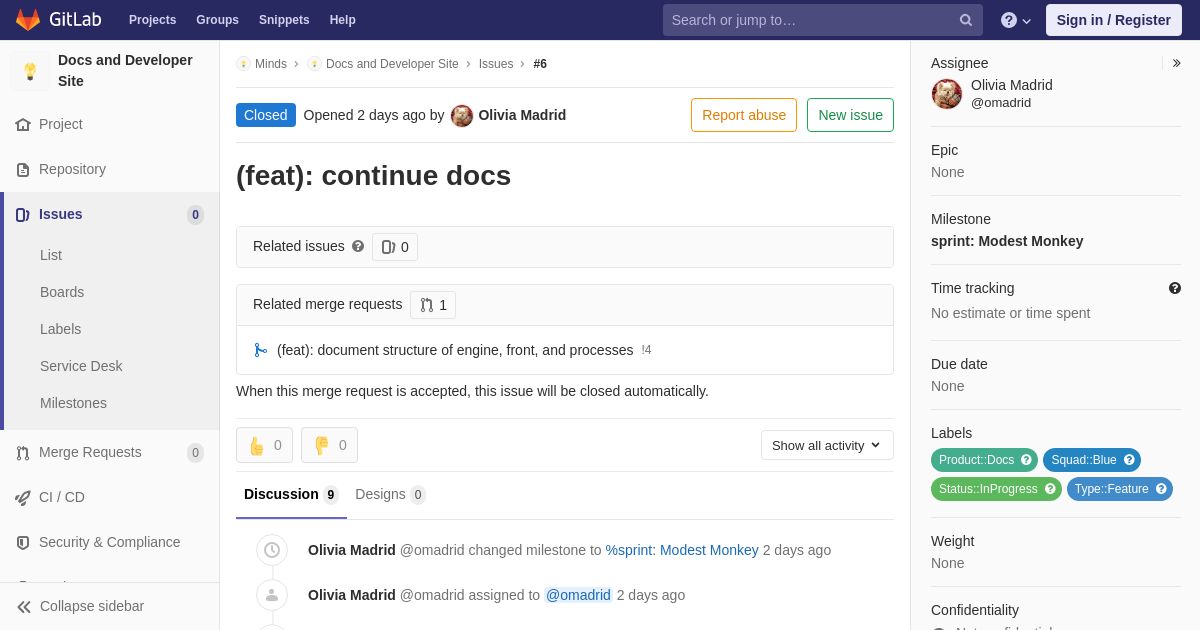Click the thumbs down reaction

click(x=329, y=445)
